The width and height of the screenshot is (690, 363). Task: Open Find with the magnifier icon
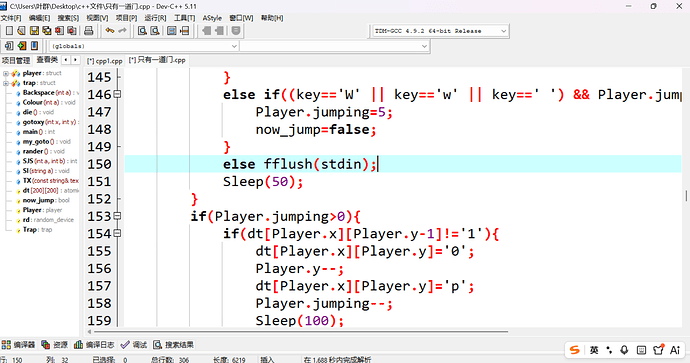tap(142, 30)
